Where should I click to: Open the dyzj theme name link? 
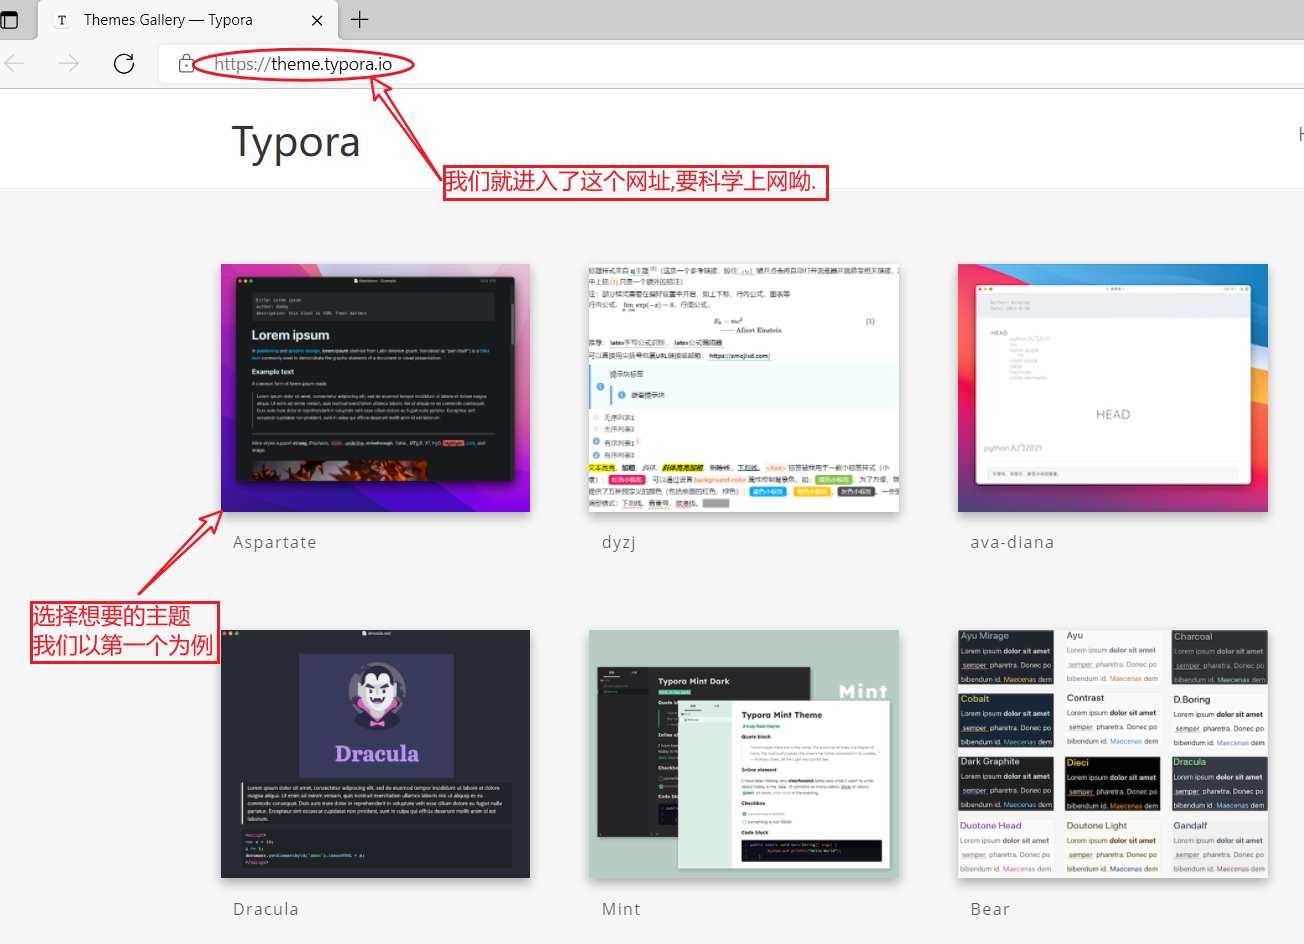(618, 541)
